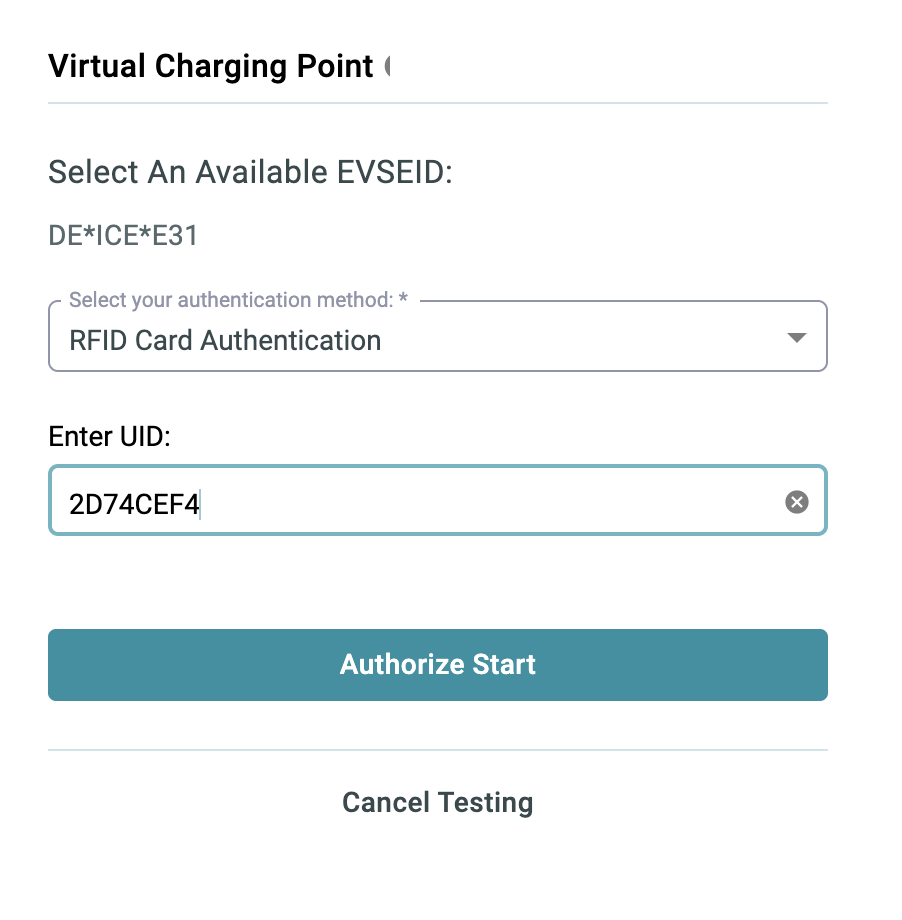This screenshot has height=920, width=902.
Task: Click the 'Enter UID:' label
Action: [109, 436]
